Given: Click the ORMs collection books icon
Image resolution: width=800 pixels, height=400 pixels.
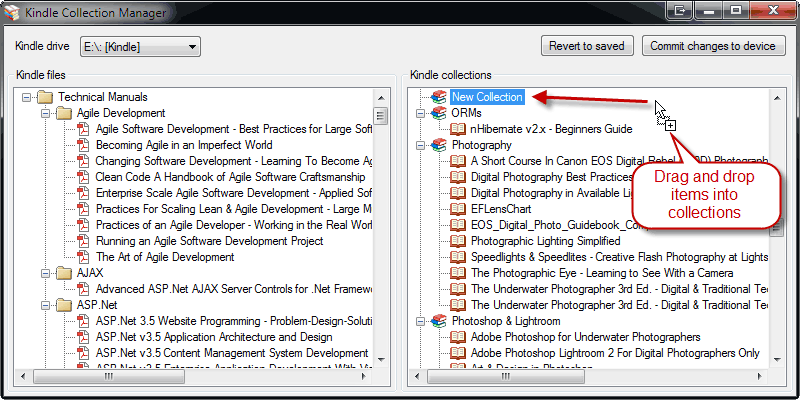Looking at the screenshot, I should pyautogui.click(x=439, y=113).
